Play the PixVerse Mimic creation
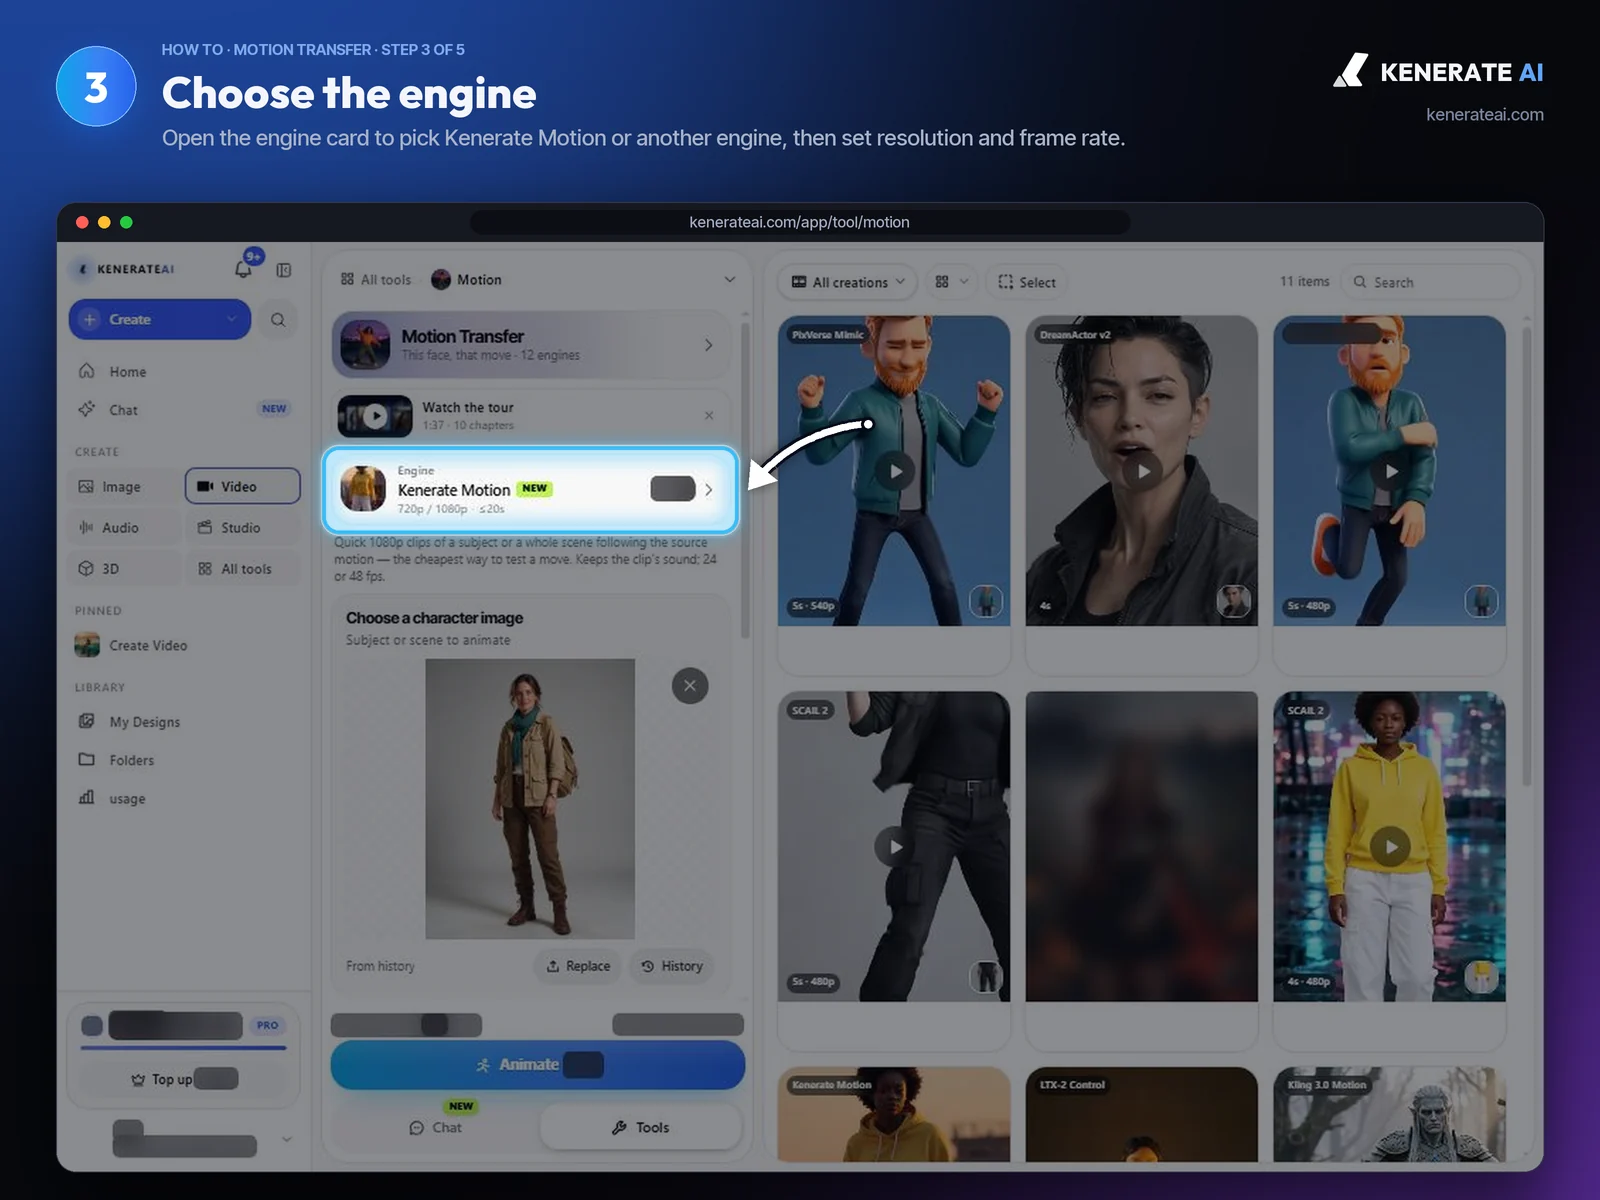The height and width of the screenshot is (1200, 1600). (x=896, y=471)
